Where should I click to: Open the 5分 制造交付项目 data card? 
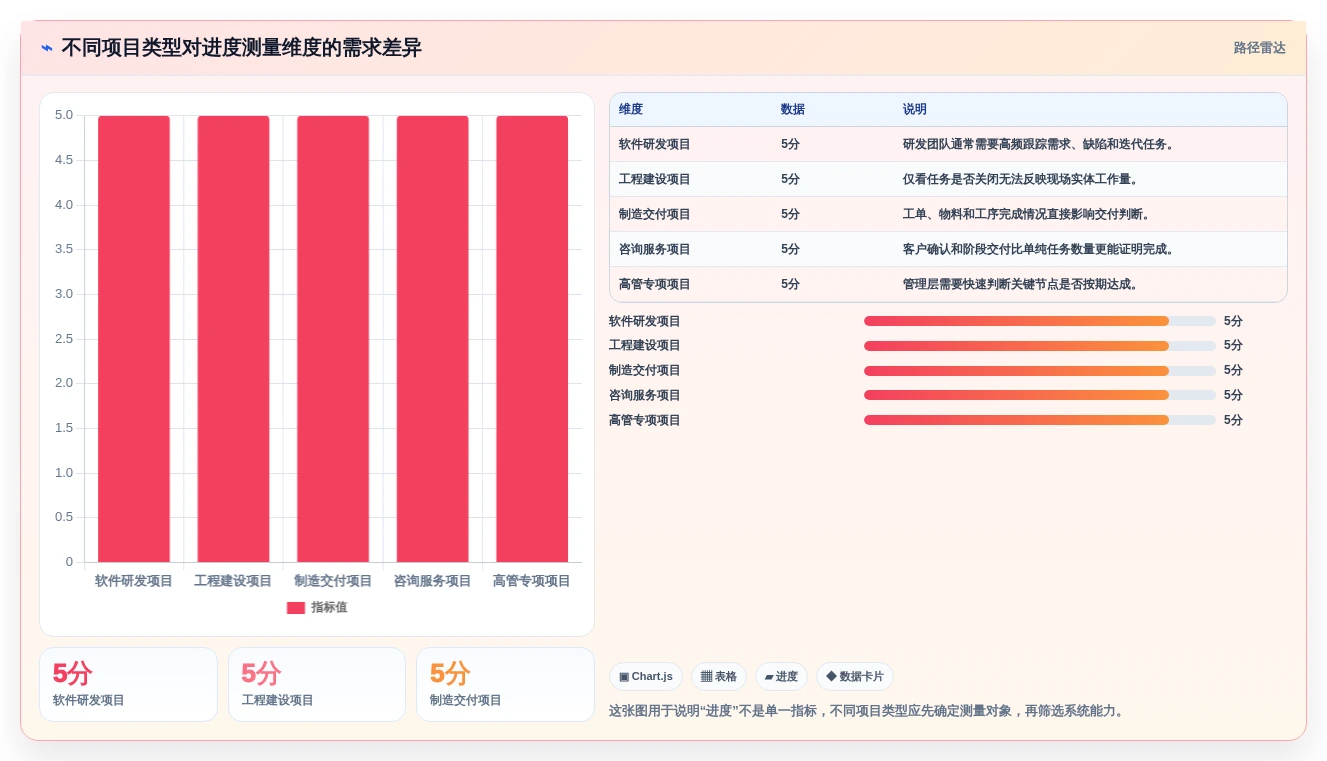pyautogui.click(x=505, y=684)
